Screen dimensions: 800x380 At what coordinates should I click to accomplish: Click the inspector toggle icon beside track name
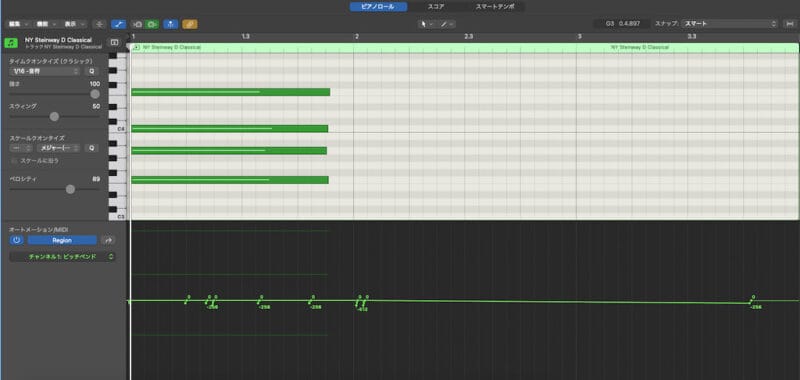click(x=114, y=42)
